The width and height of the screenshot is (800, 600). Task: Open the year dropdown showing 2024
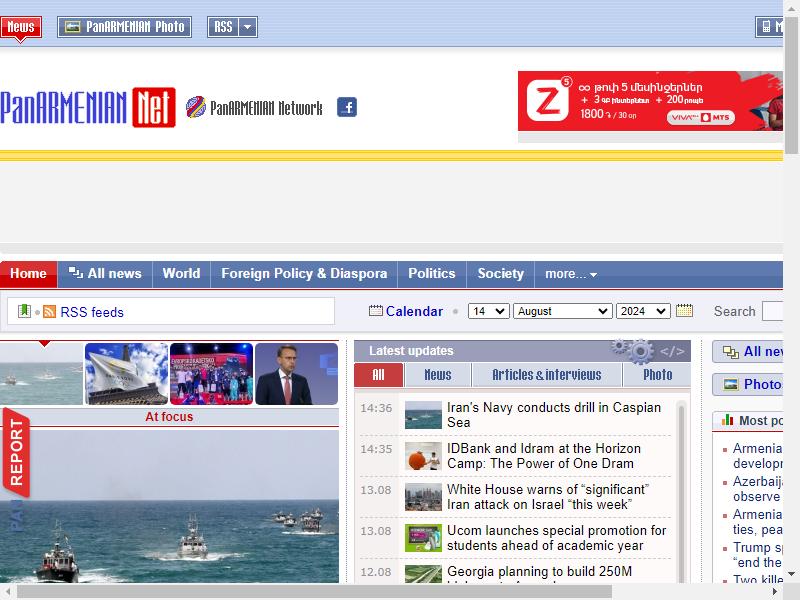click(643, 311)
